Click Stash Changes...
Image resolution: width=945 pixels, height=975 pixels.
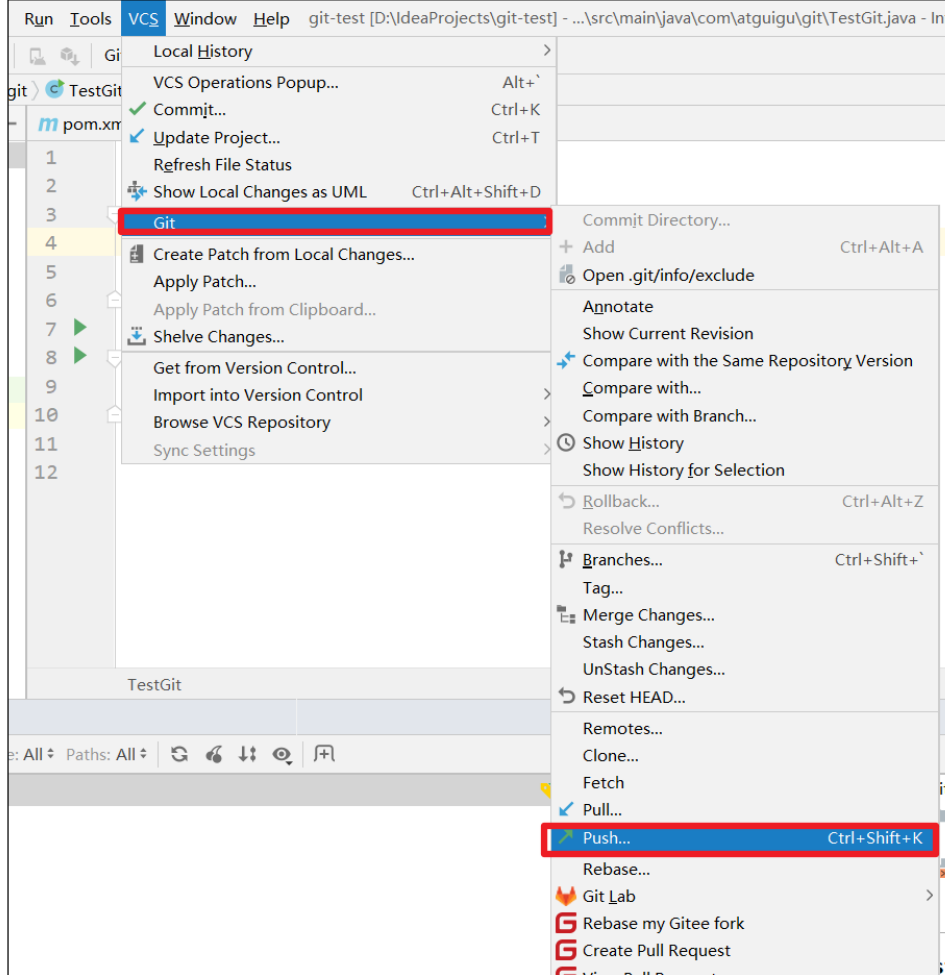click(745, 642)
